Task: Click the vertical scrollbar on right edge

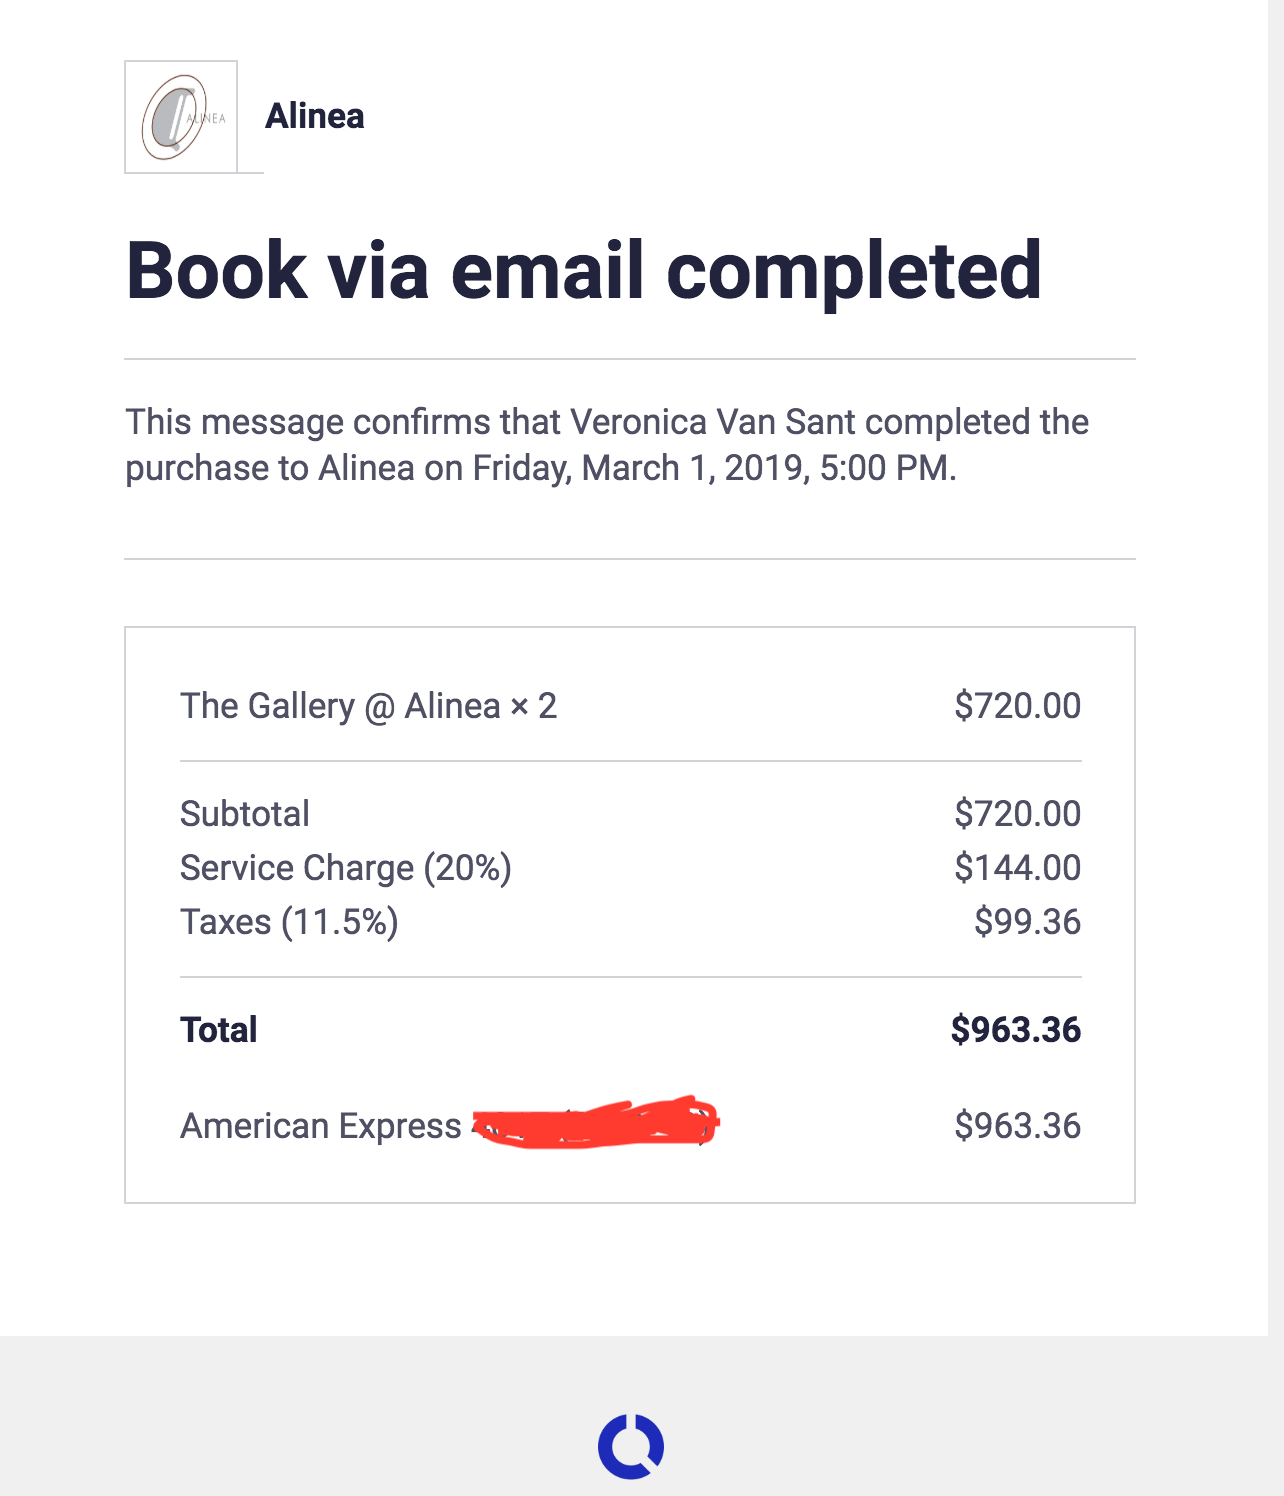Action: tap(1276, 600)
